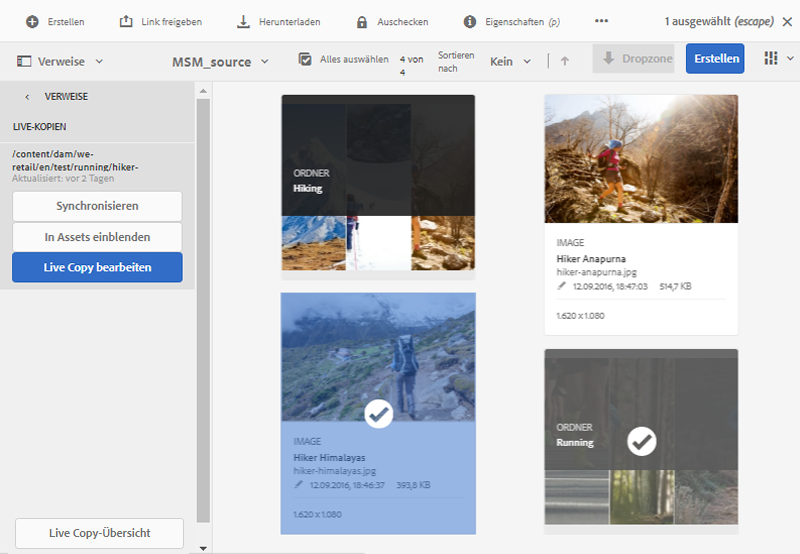Click In Assets einblenden button

[97, 237]
